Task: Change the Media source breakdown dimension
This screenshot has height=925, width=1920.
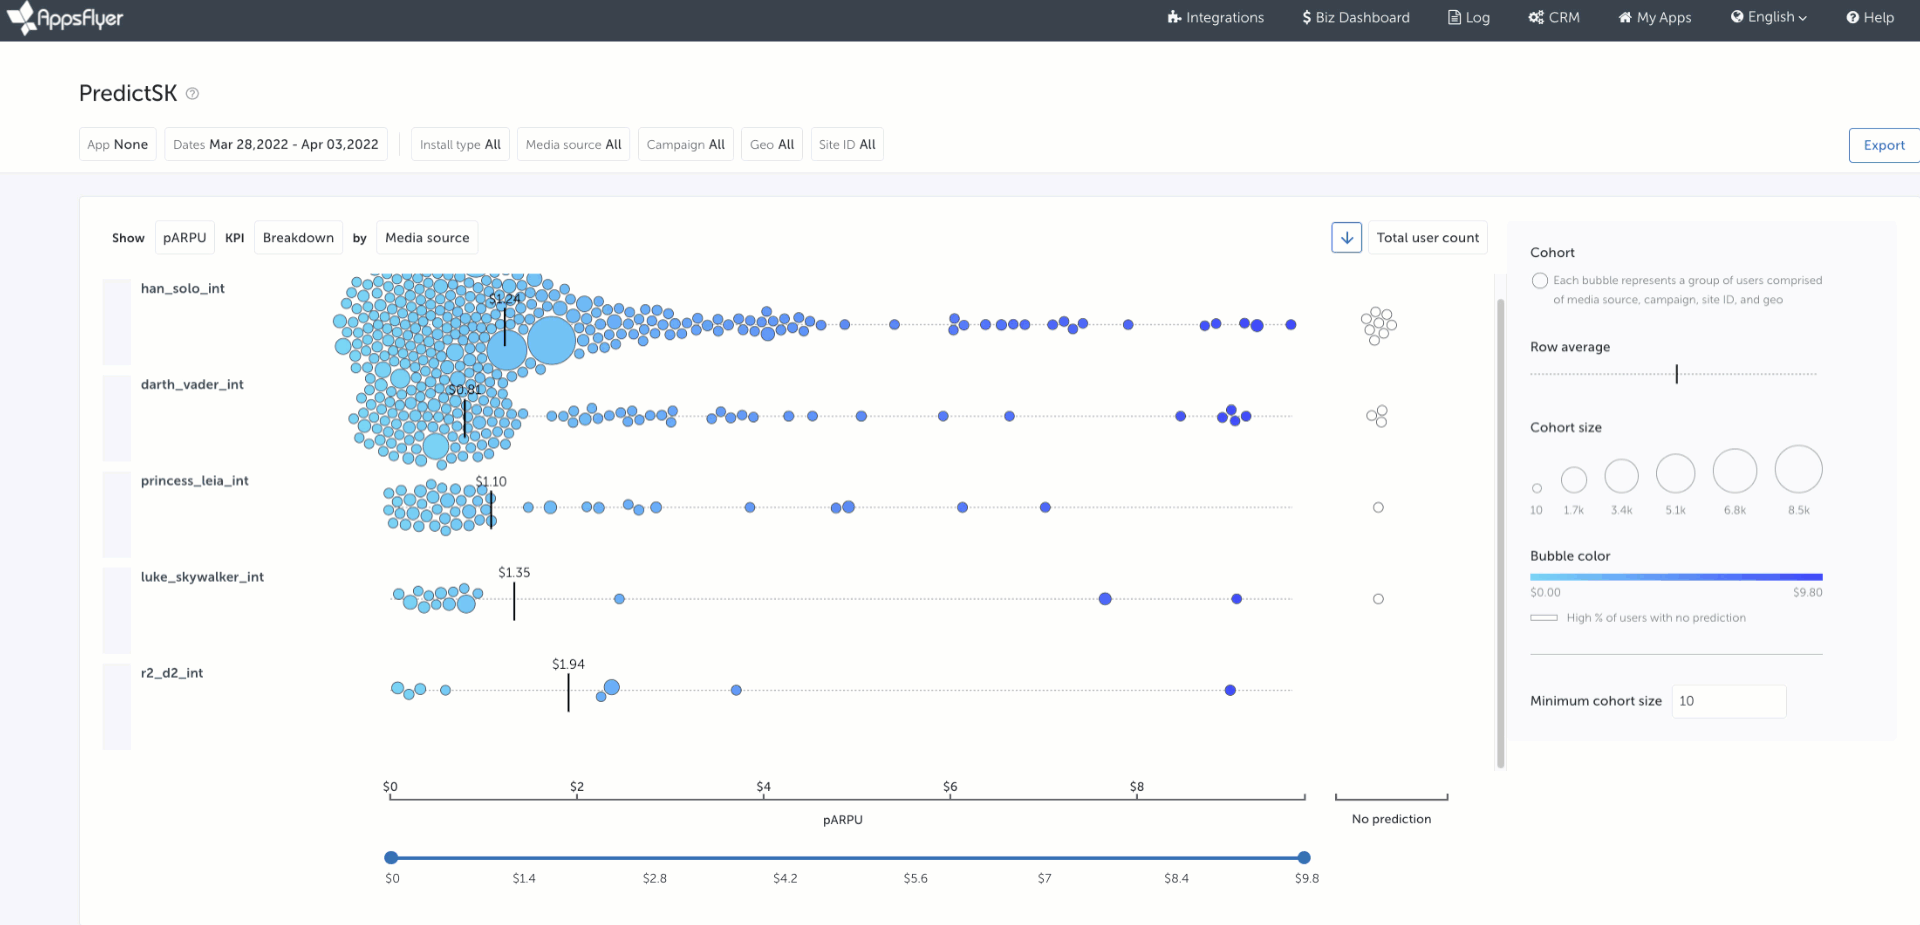Action: pyautogui.click(x=427, y=238)
